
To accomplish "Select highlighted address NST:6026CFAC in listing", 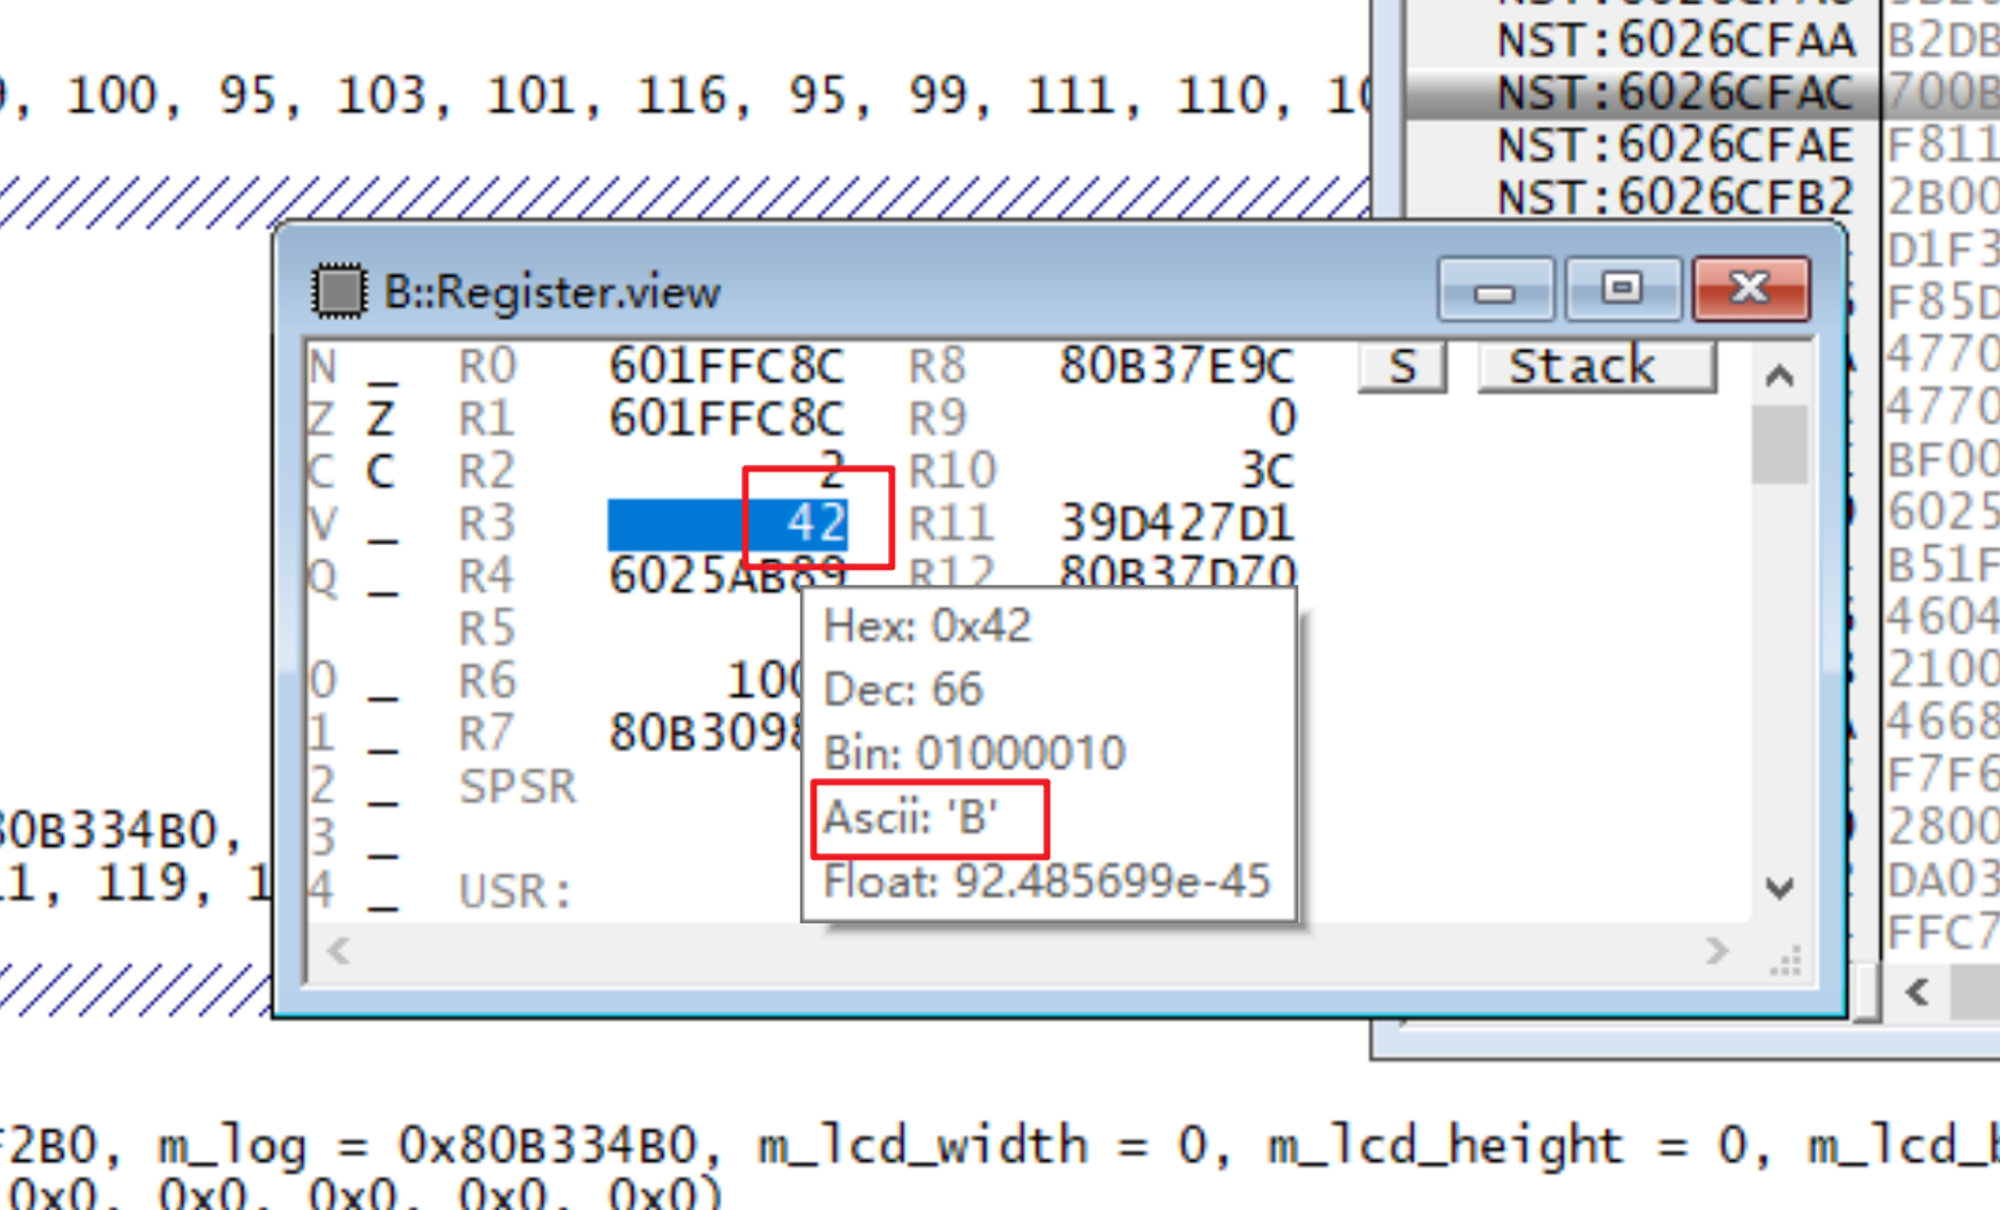I will click(1676, 93).
